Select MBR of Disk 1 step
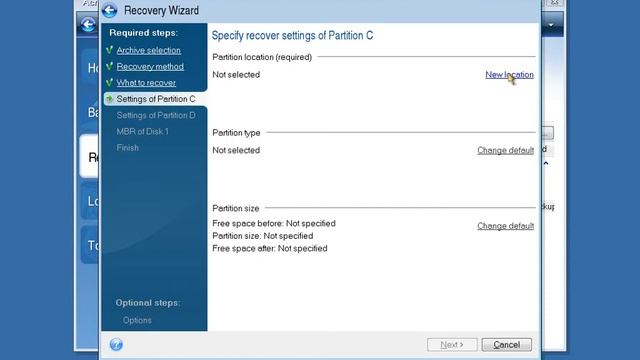The height and width of the screenshot is (360, 640). pyautogui.click(x=142, y=132)
